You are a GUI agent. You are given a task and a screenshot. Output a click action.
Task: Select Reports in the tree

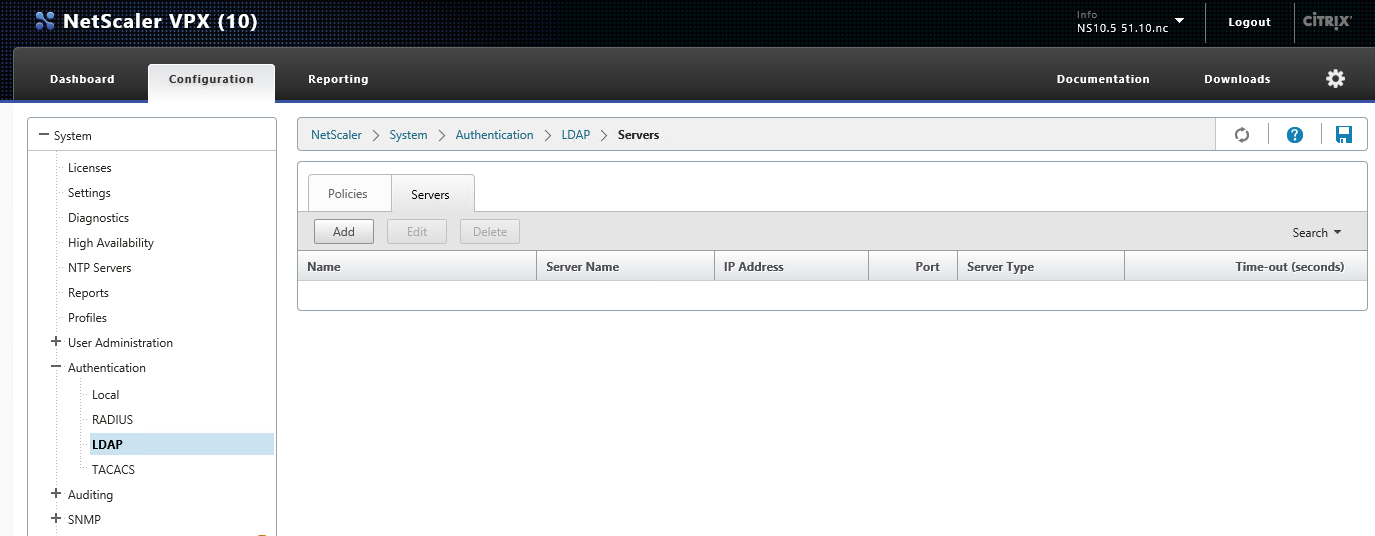88,293
